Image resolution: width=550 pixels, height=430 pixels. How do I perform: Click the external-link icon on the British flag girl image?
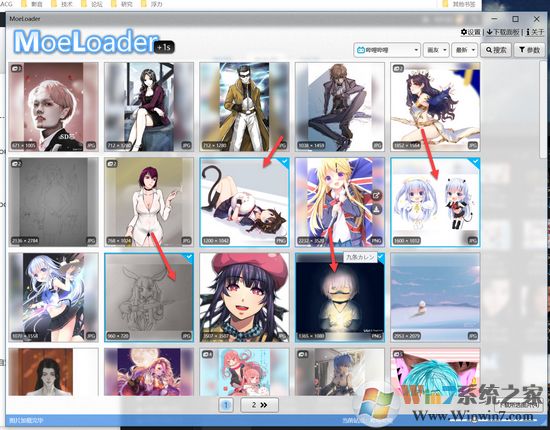[x=376, y=196]
